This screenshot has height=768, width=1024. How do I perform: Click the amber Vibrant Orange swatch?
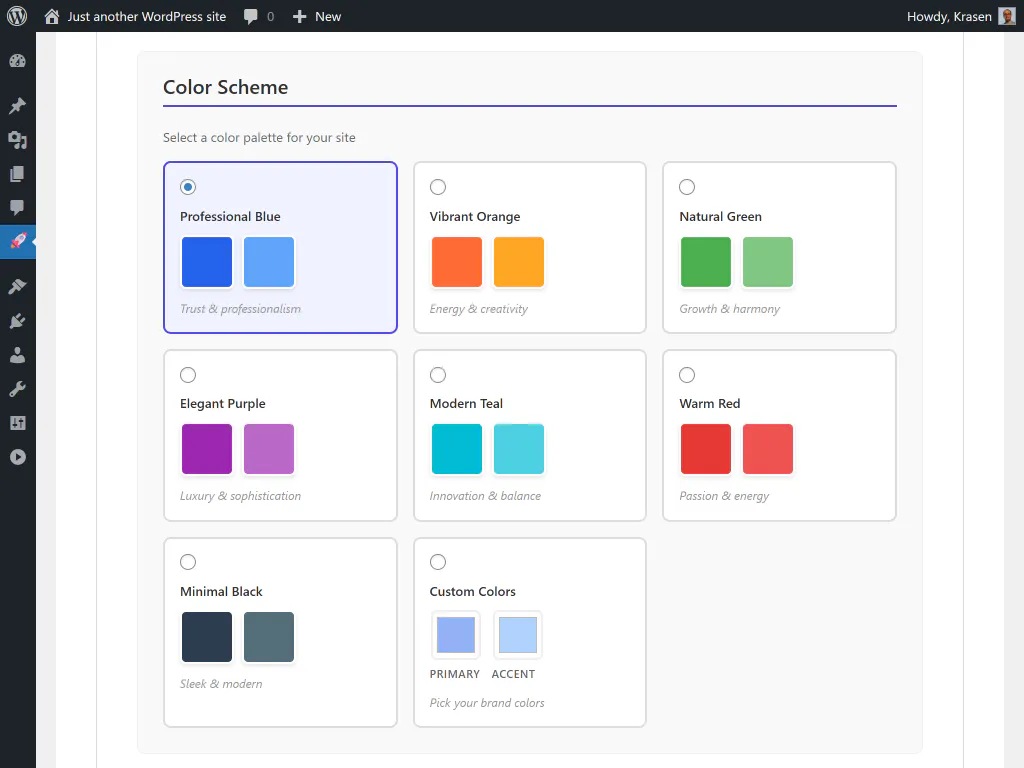pos(519,262)
